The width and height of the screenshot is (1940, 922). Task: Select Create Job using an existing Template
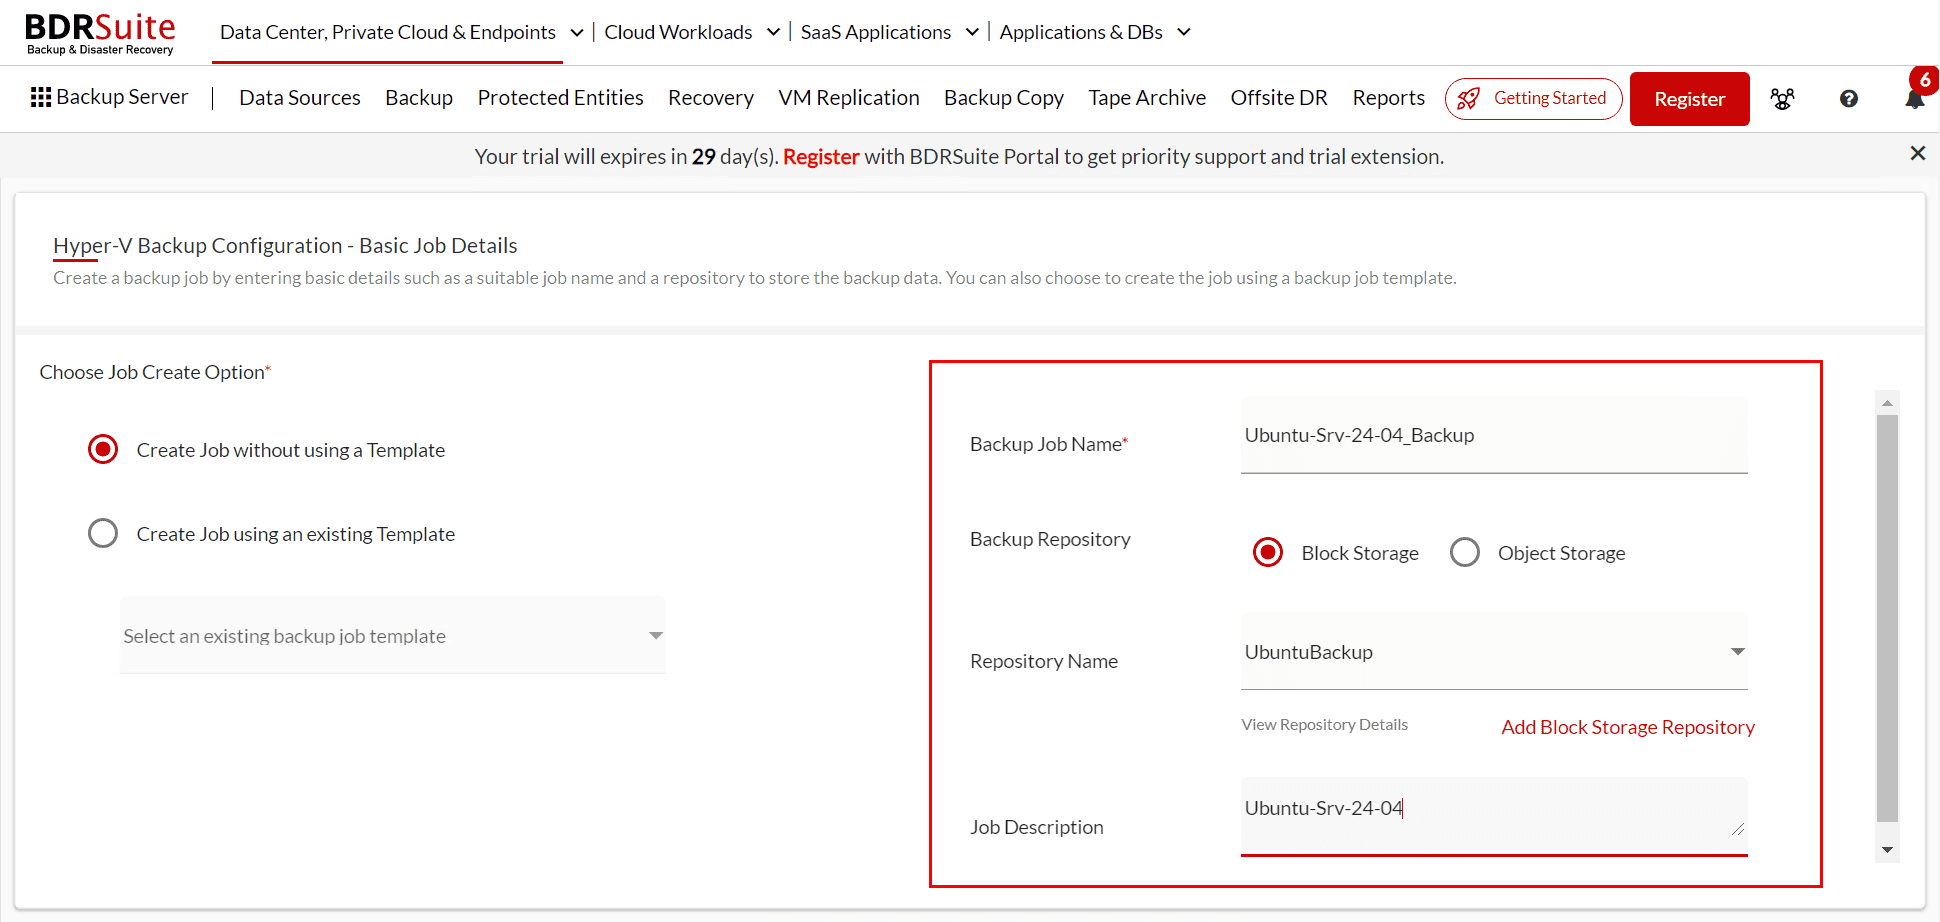(x=103, y=532)
